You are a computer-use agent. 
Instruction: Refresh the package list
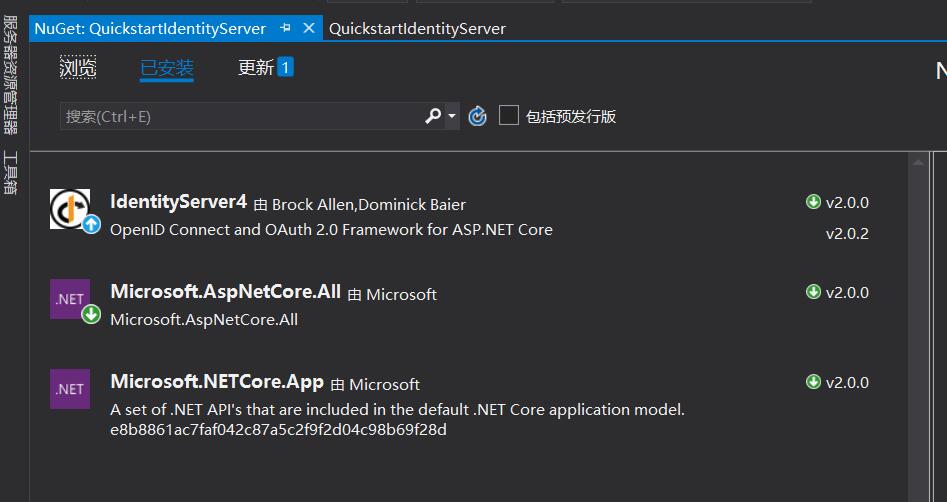(x=477, y=116)
